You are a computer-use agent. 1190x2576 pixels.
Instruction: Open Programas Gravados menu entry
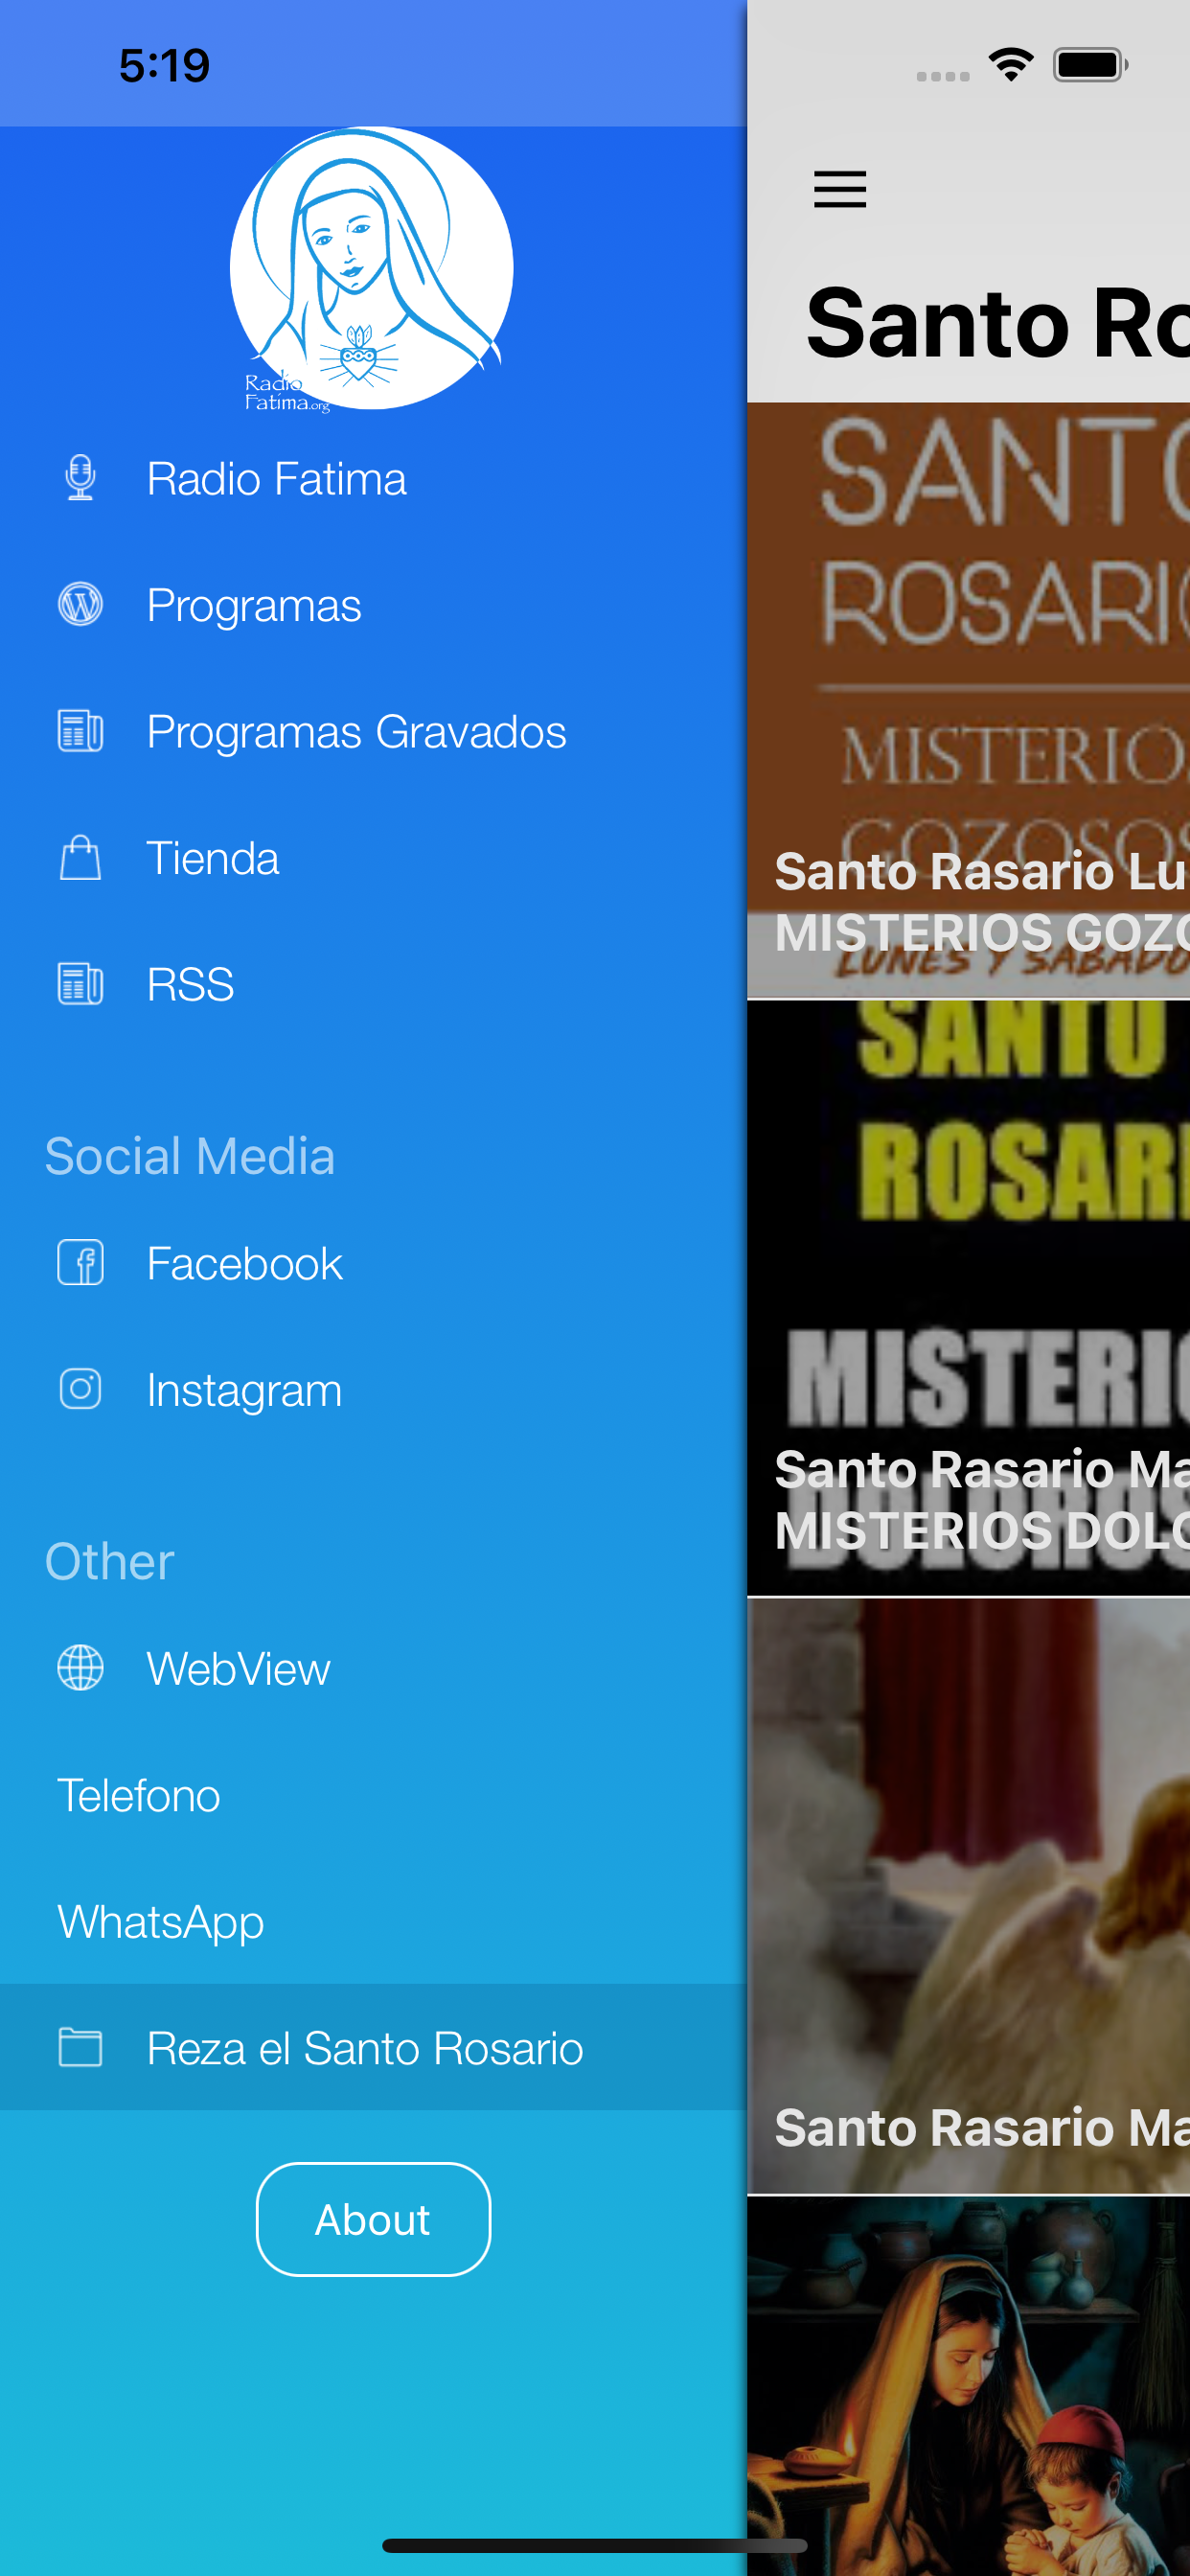click(373, 731)
